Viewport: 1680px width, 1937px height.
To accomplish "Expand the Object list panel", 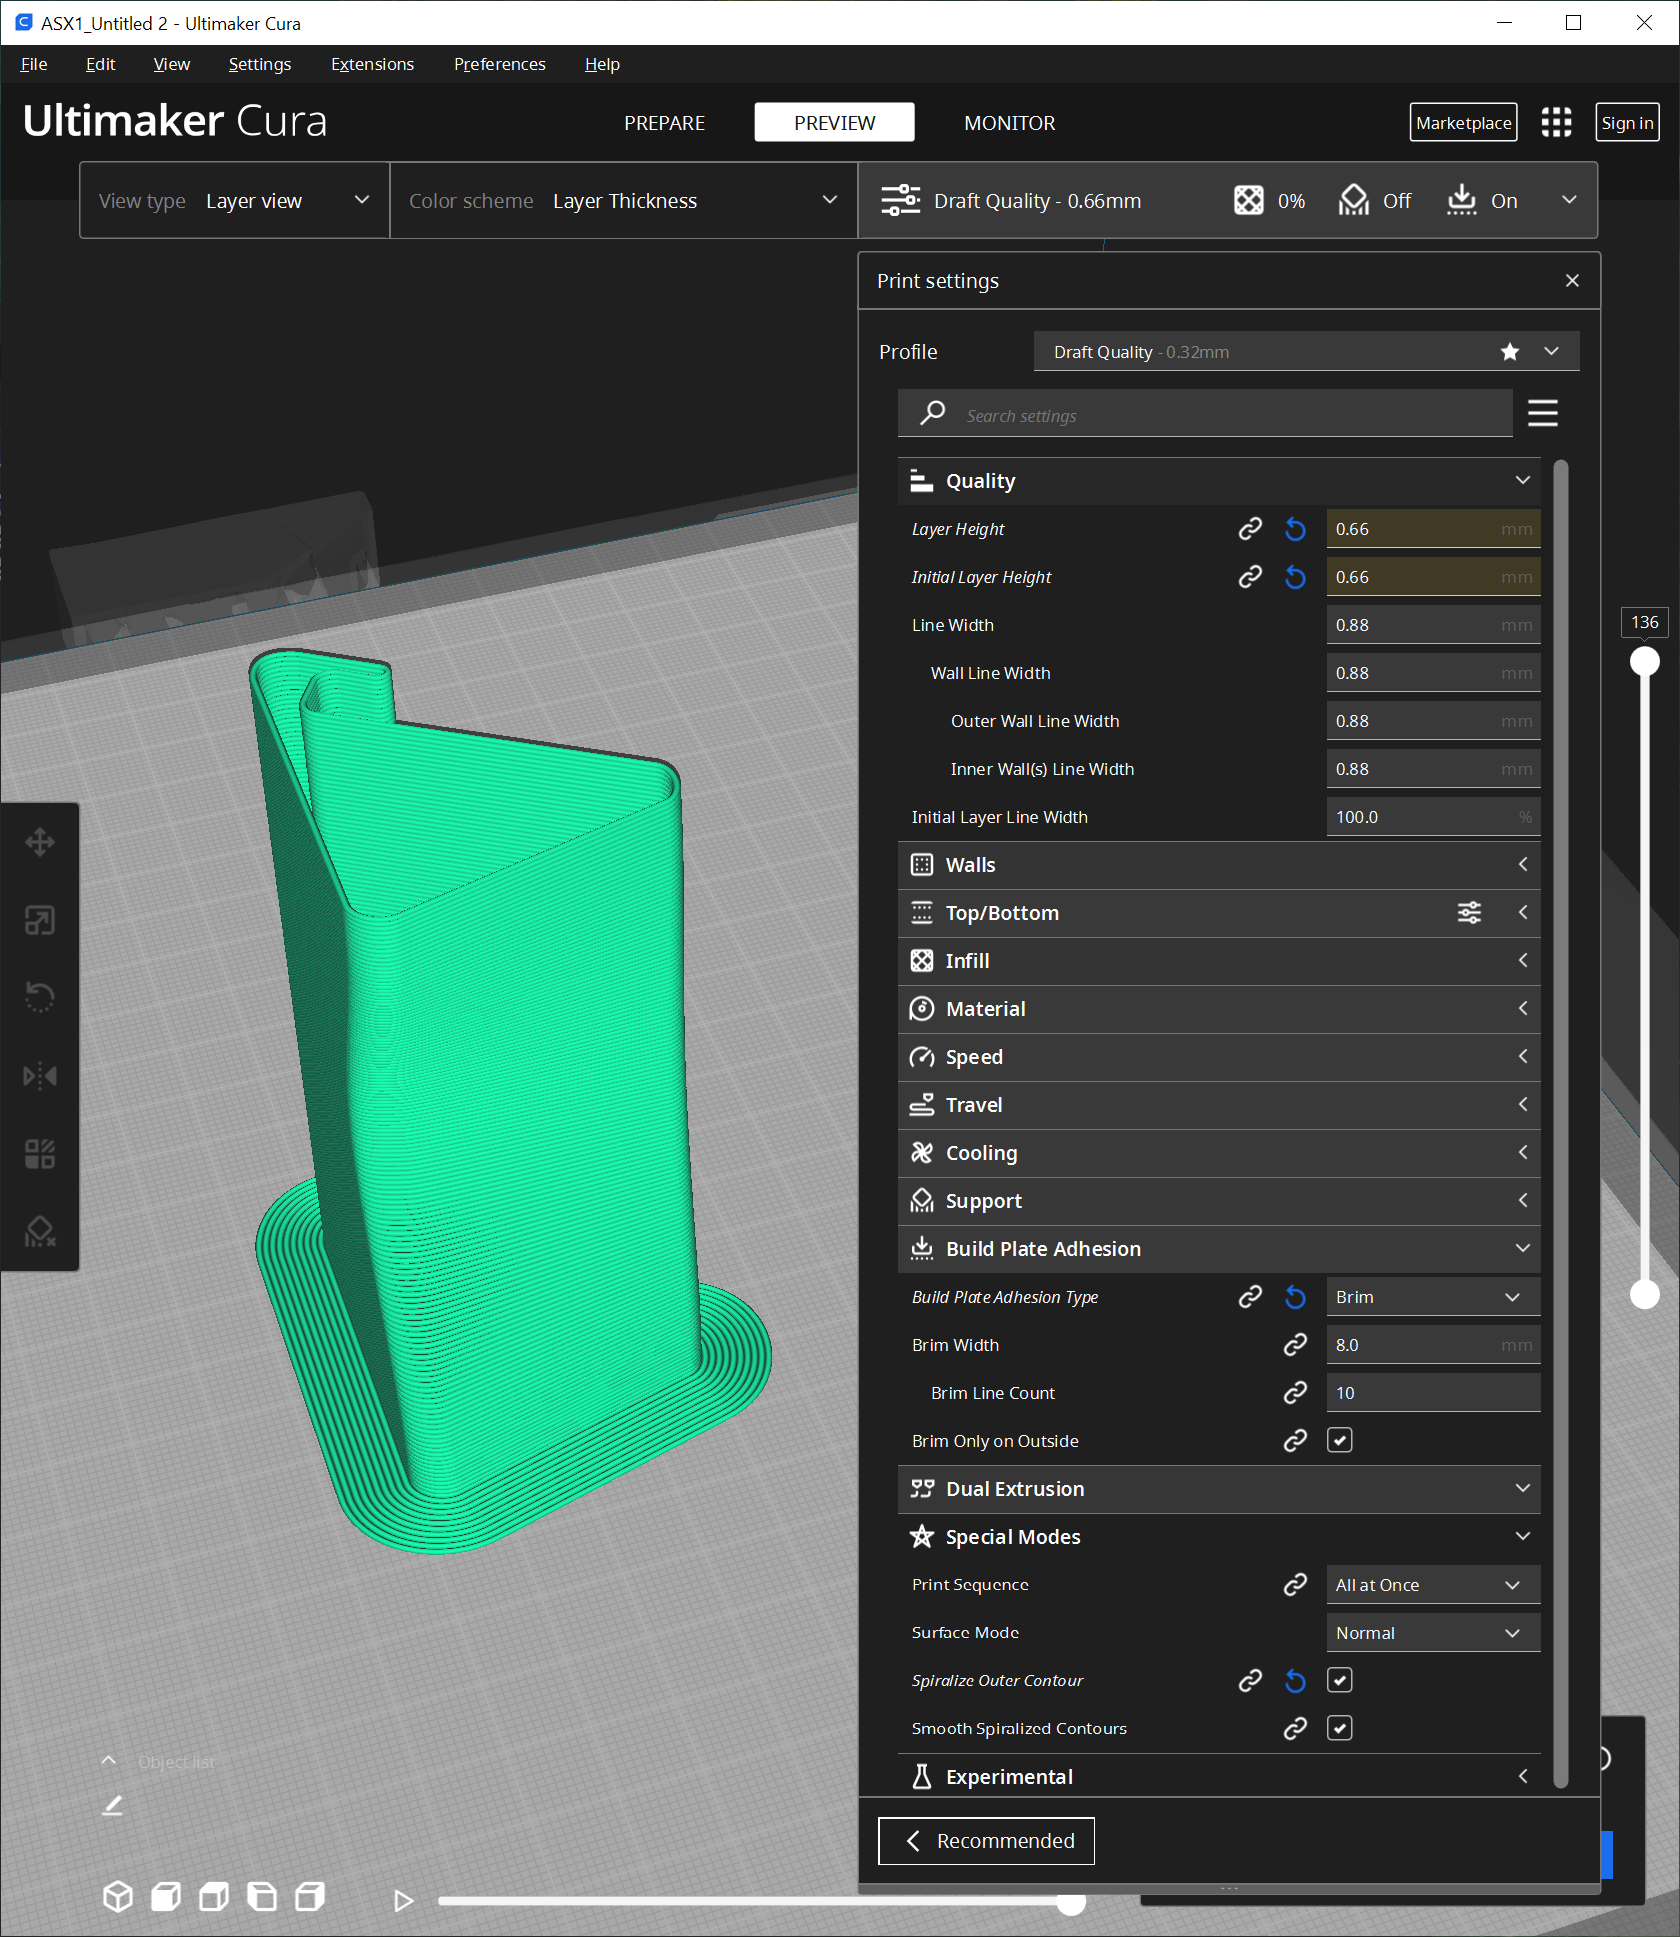I will [x=109, y=1761].
